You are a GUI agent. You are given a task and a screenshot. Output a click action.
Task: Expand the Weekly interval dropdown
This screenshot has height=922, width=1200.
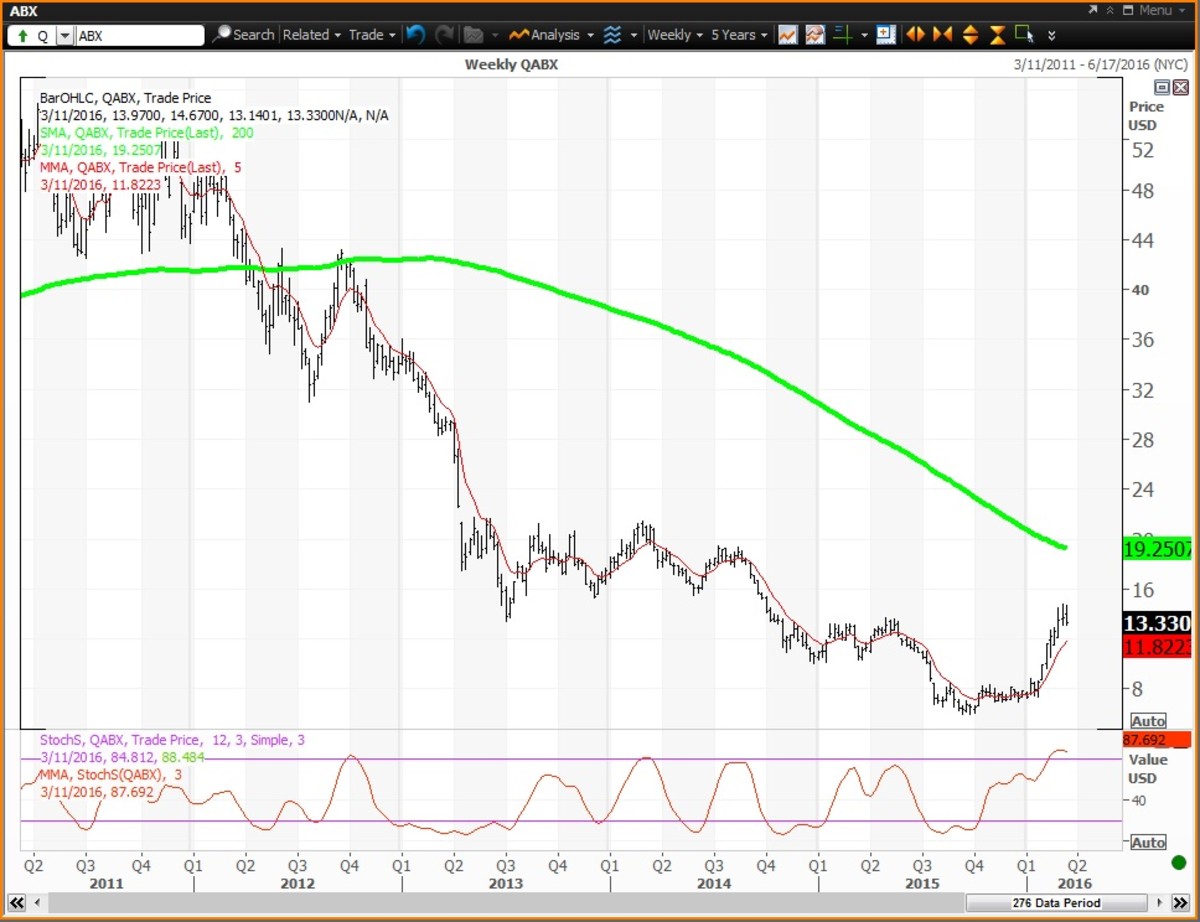(674, 35)
